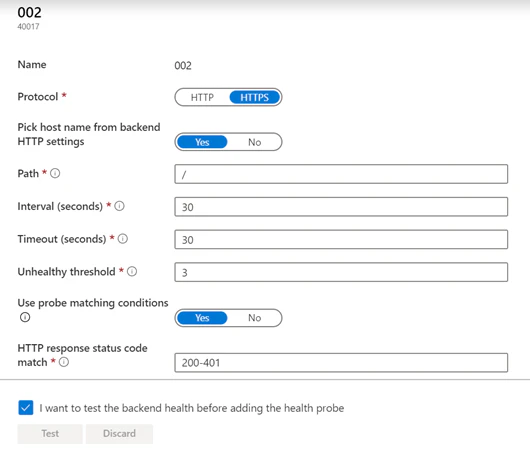Image resolution: width=530 pixels, height=457 pixels.
Task: Uncheck test backend health before adding probe
Action: coord(26,408)
